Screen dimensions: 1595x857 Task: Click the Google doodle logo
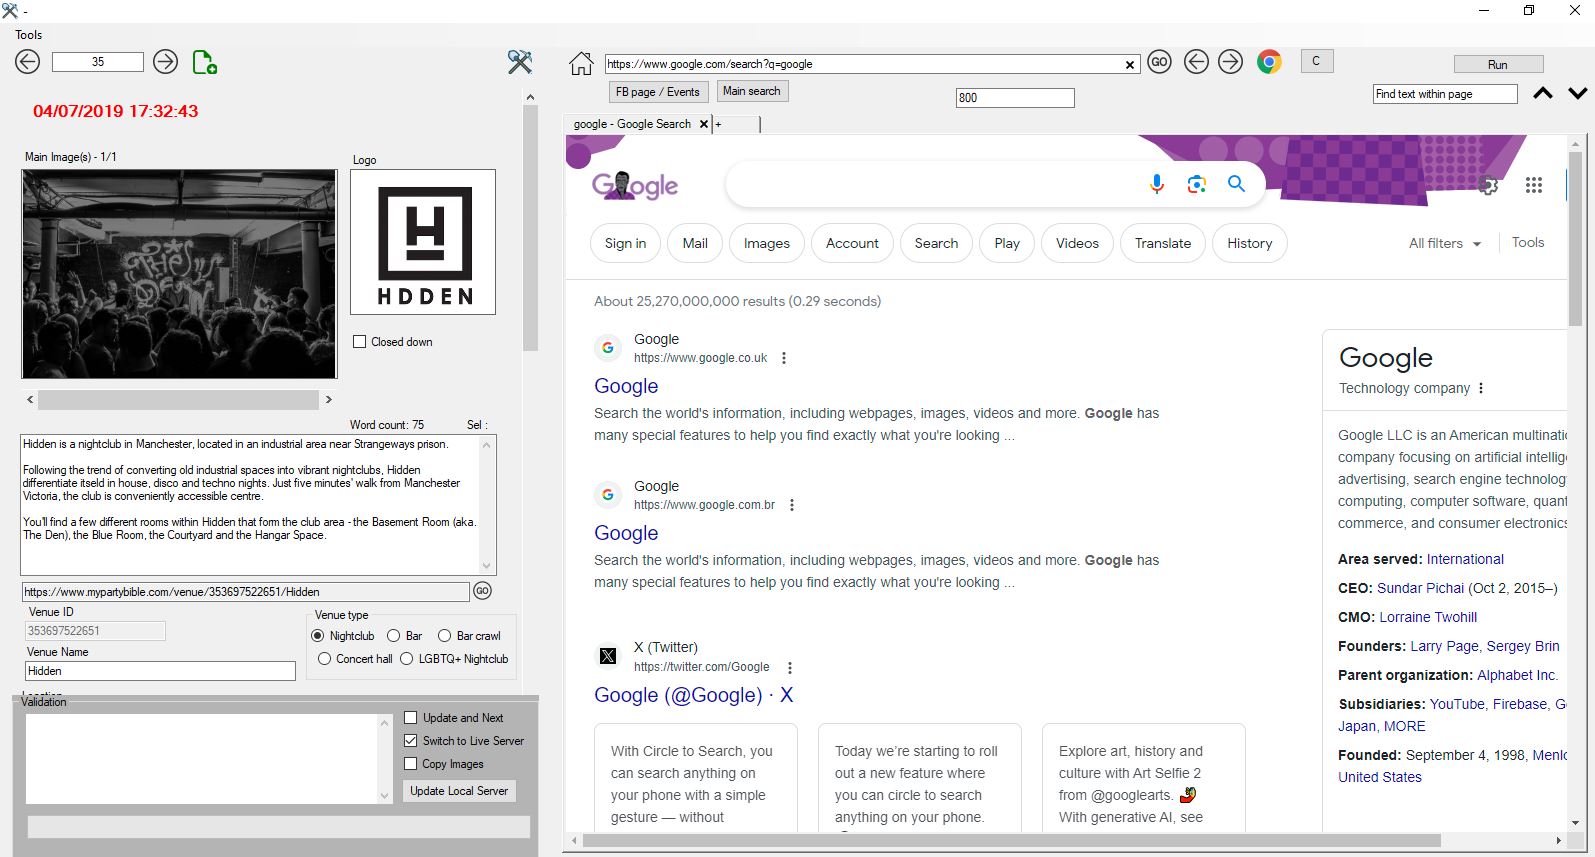(x=635, y=185)
